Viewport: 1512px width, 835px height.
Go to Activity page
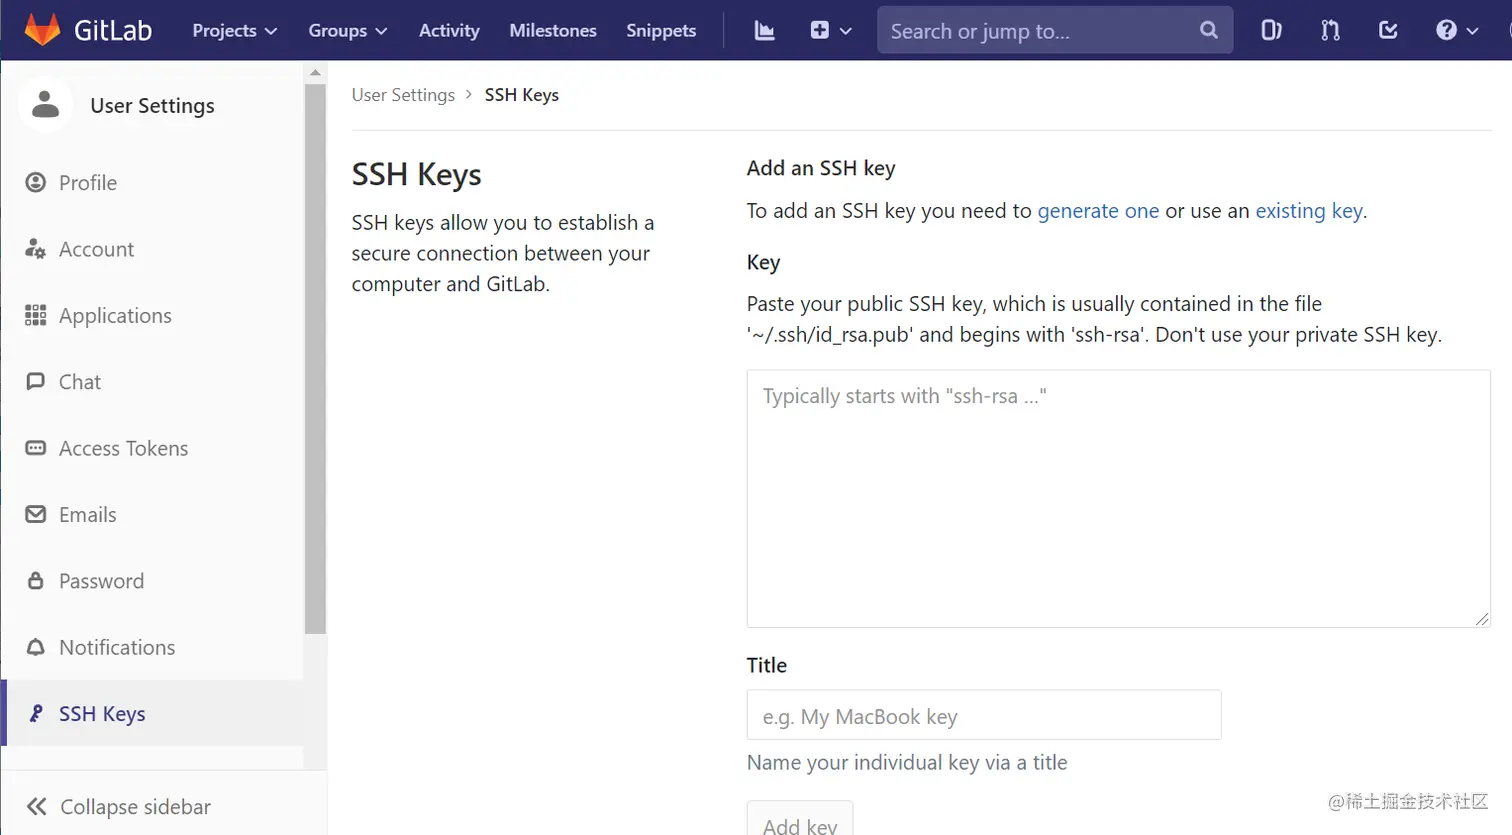449,30
